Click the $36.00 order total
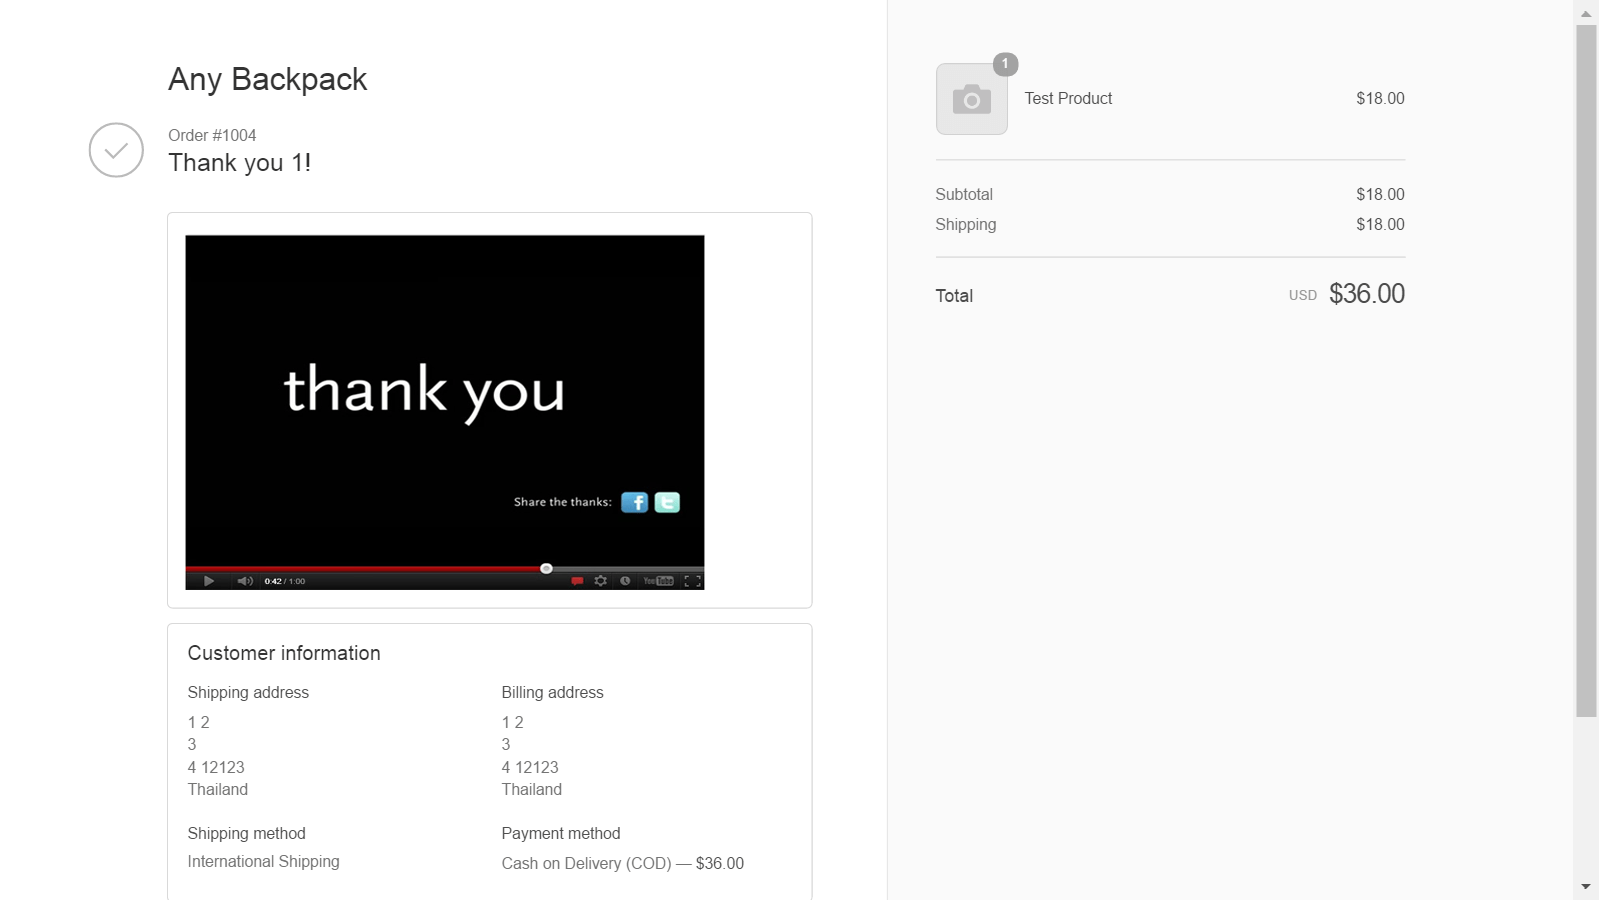Viewport: 1600px width, 900px height. [1367, 294]
